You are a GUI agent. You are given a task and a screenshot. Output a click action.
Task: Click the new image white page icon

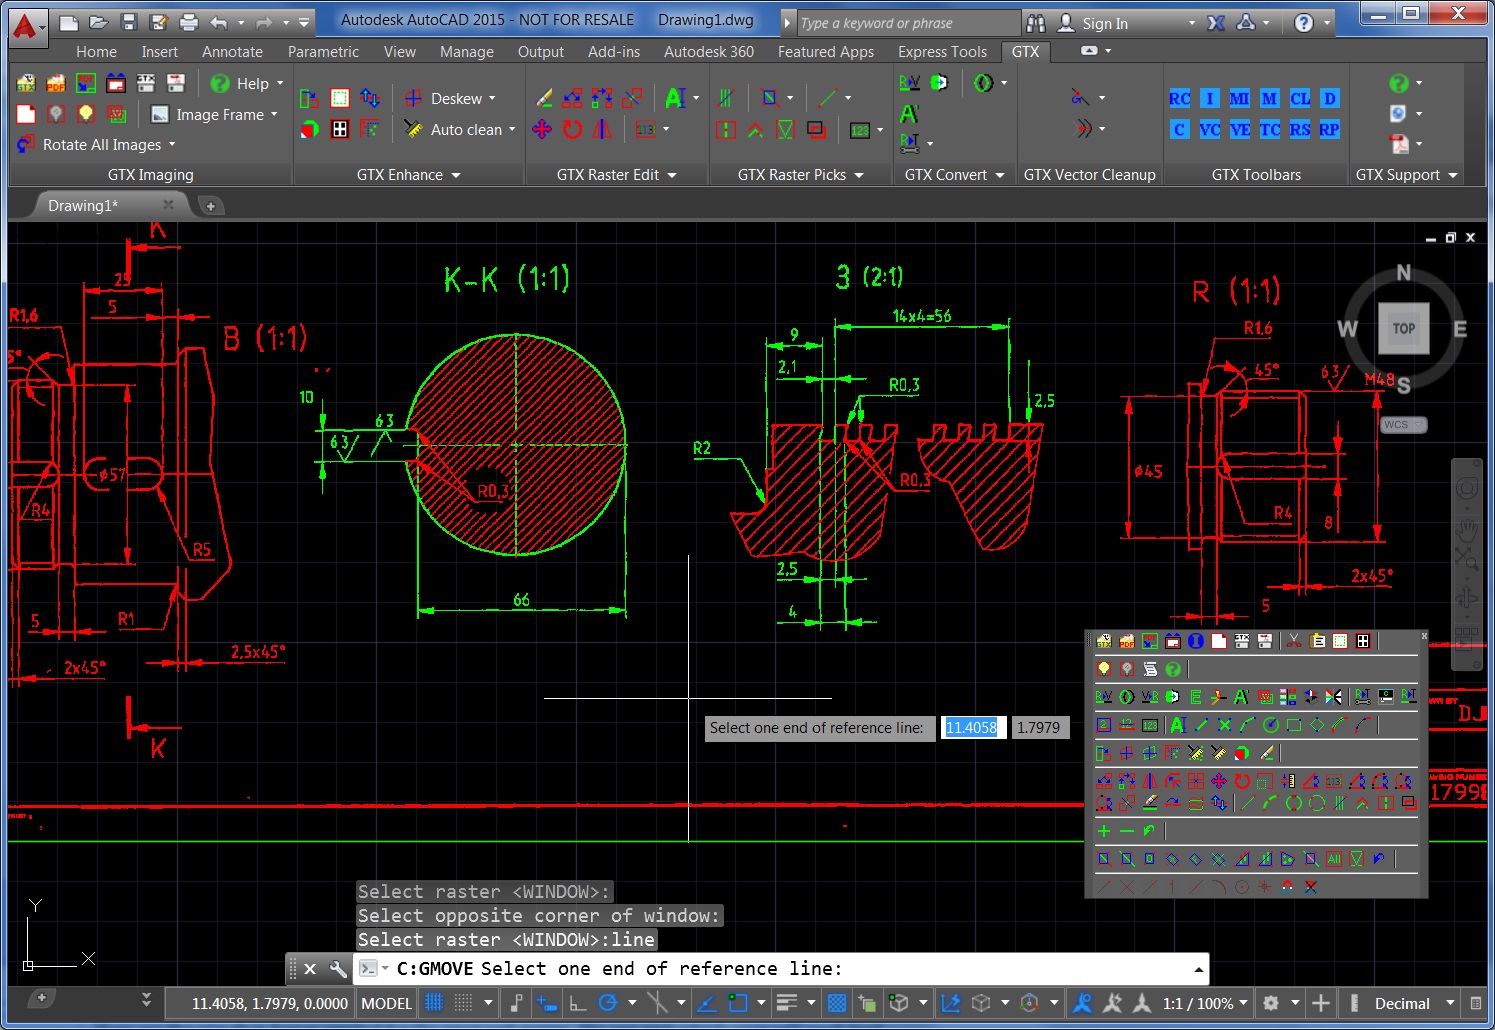tap(26, 114)
